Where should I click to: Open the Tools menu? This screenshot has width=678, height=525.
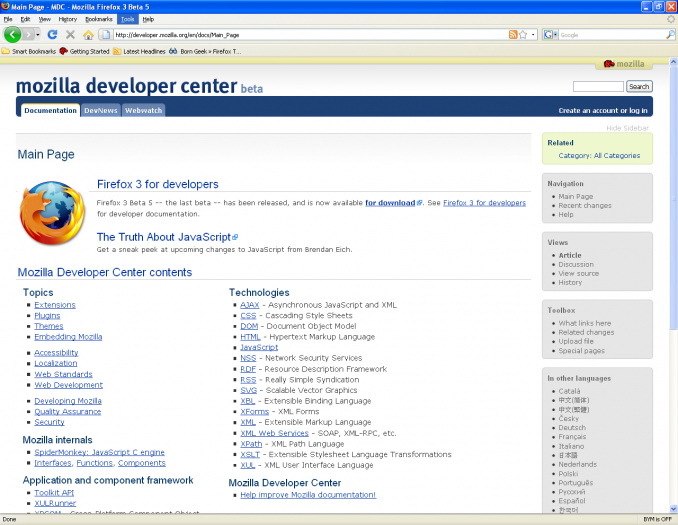click(x=128, y=19)
